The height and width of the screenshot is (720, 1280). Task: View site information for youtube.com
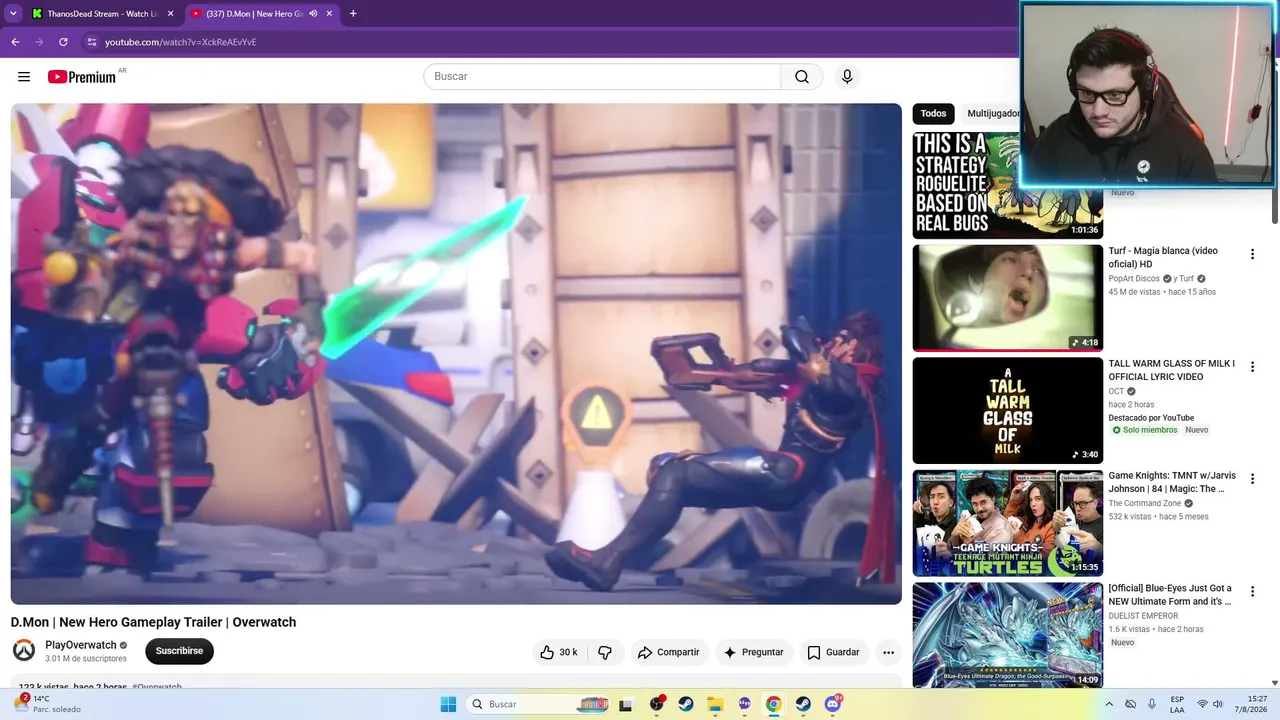click(91, 42)
